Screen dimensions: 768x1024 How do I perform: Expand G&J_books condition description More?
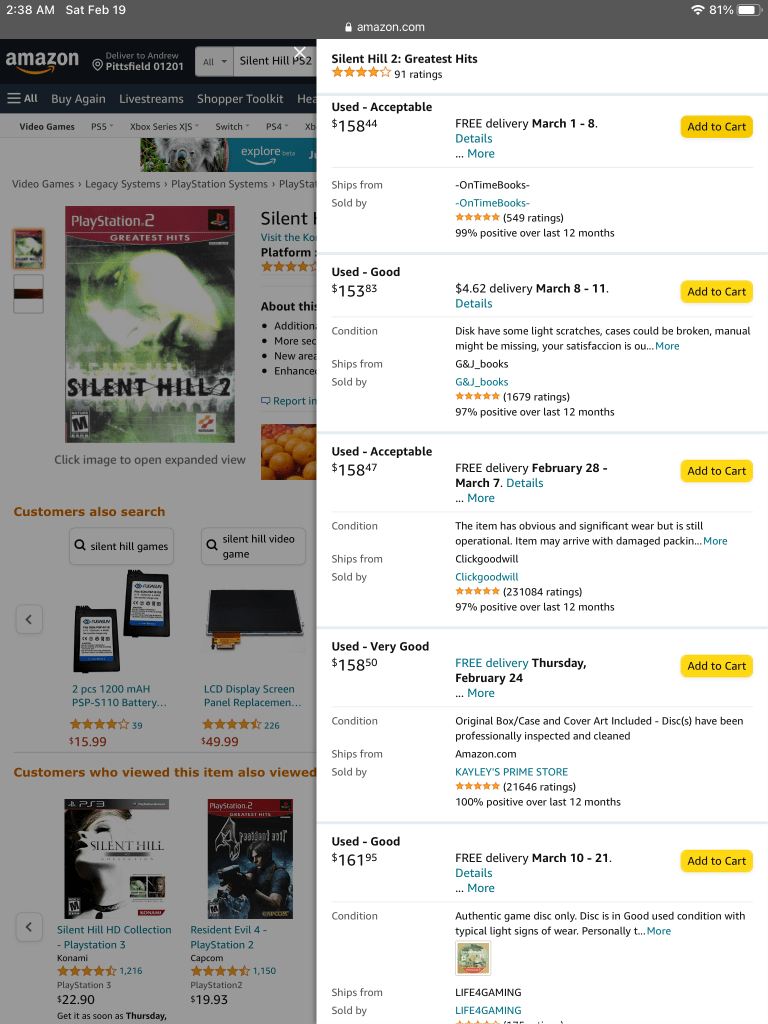tap(667, 346)
